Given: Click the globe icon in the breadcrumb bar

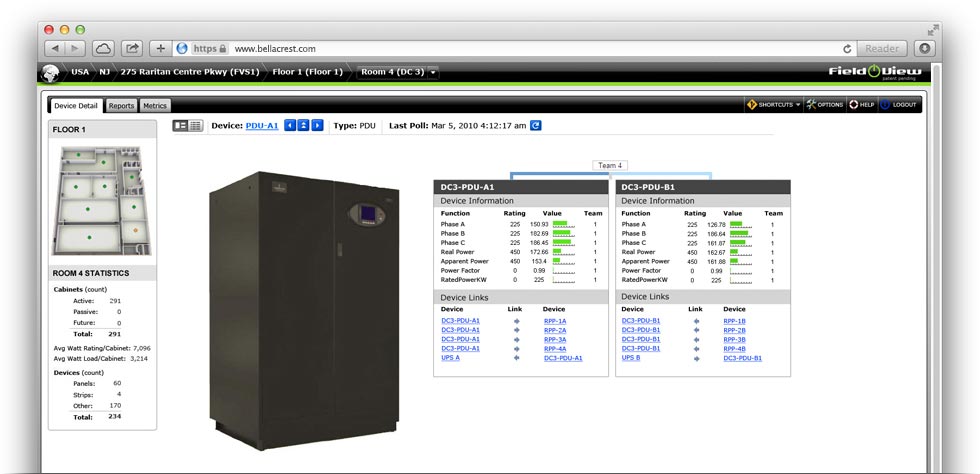Looking at the screenshot, I should [x=50, y=73].
